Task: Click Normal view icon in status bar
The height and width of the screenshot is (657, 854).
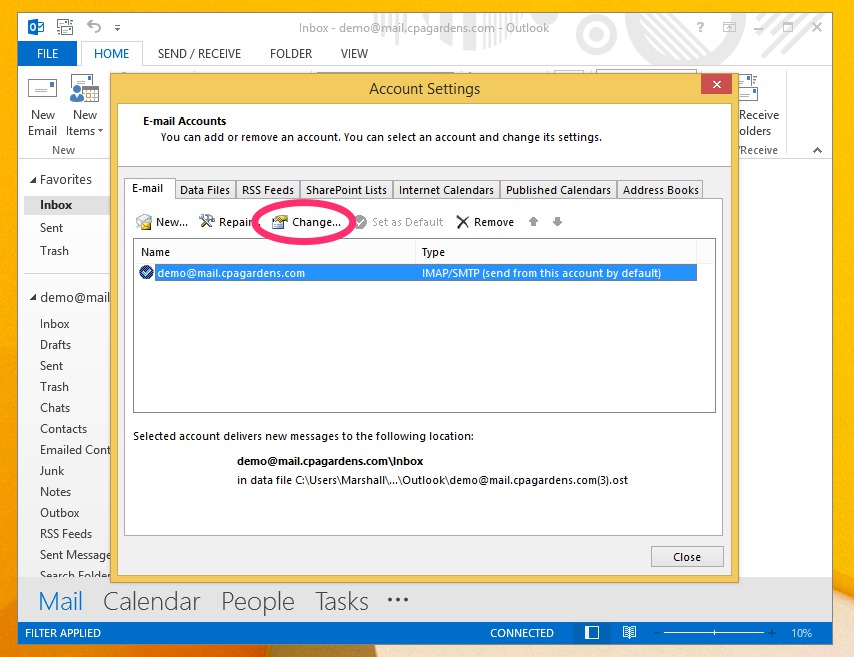Action: coord(591,632)
